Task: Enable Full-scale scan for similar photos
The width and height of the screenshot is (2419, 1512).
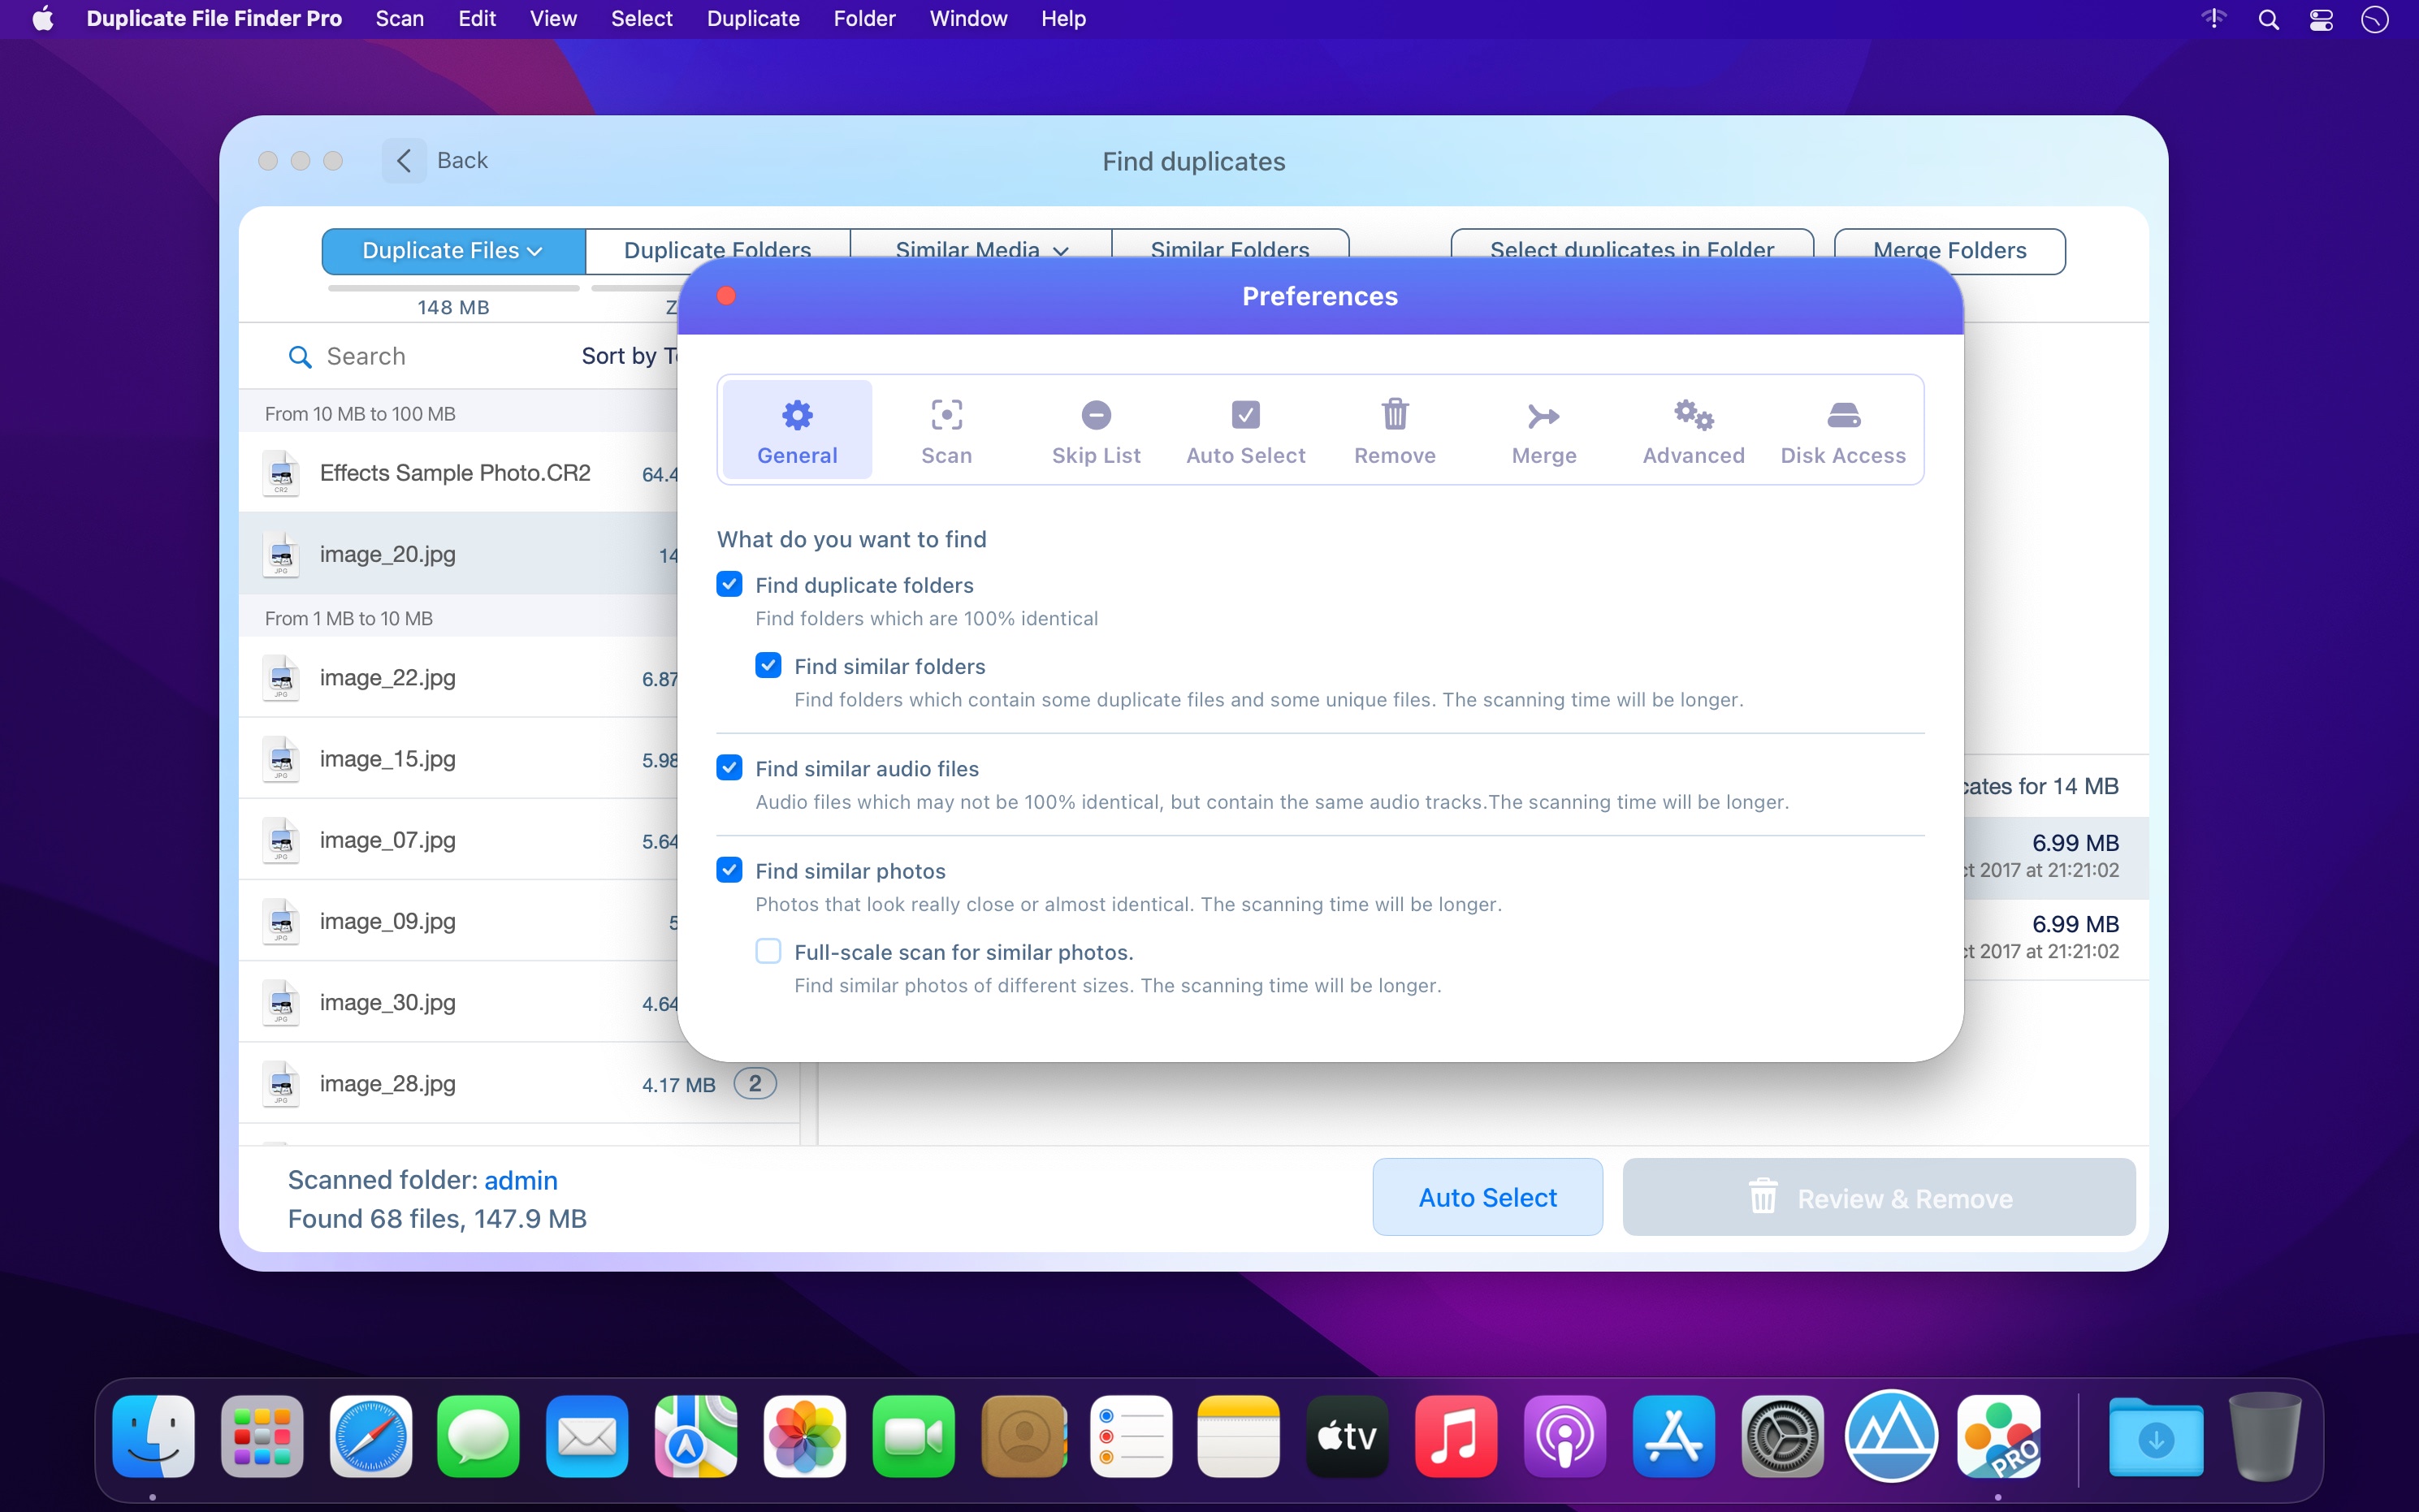Action: point(768,950)
